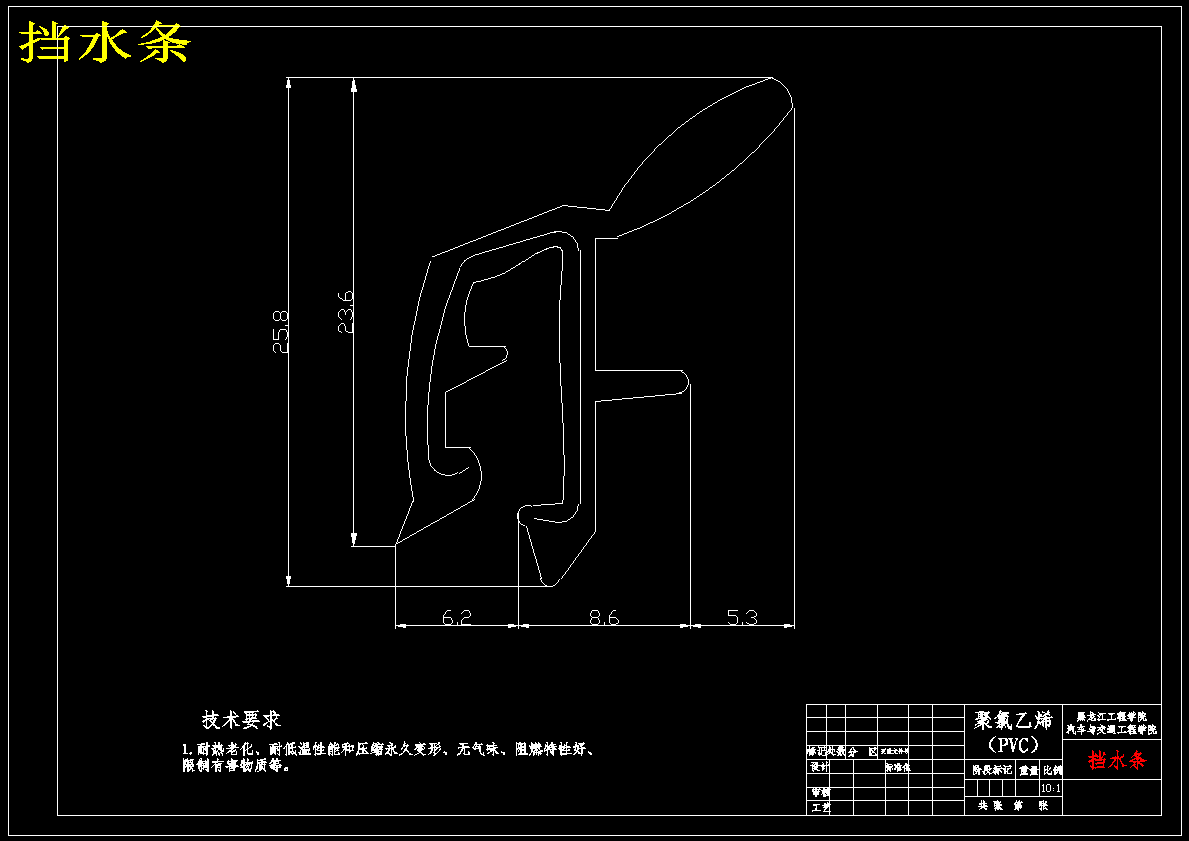The image size is (1189, 841).
Task: Select the 阶段标记 stage mark label
Action: click(992, 770)
